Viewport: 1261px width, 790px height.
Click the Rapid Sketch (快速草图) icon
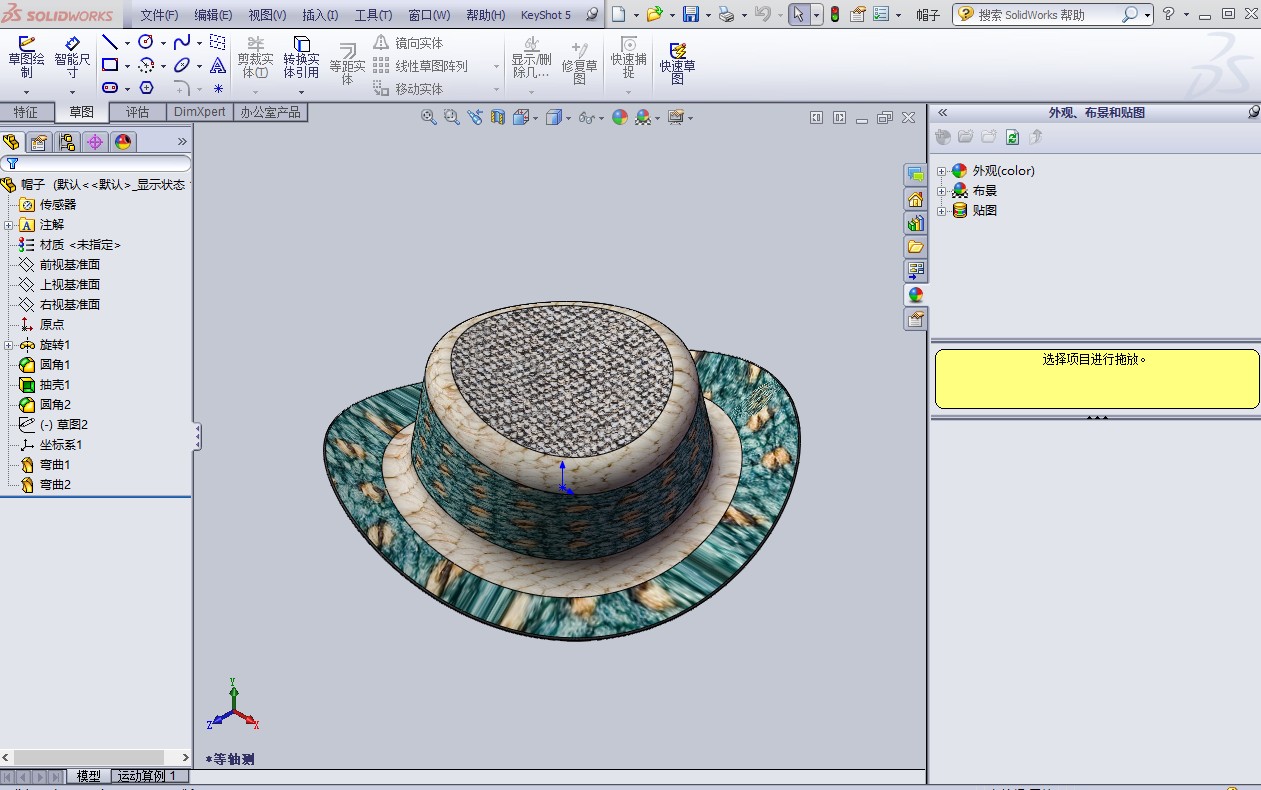coord(678,50)
